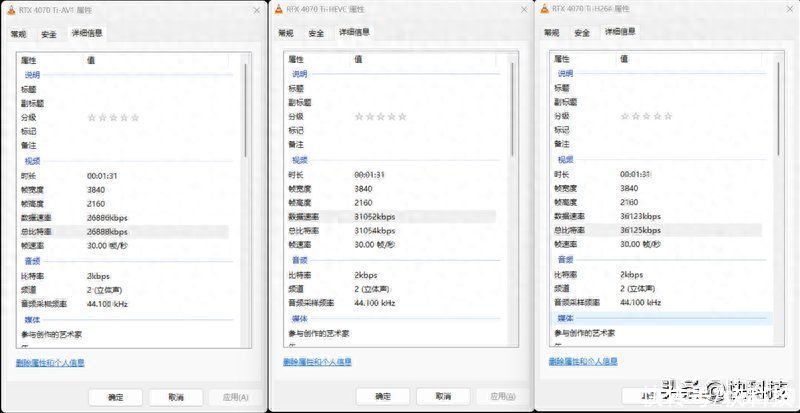Open the 安全 tab in the AV1 window
The width and height of the screenshot is (800, 413).
[x=49, y=34]
